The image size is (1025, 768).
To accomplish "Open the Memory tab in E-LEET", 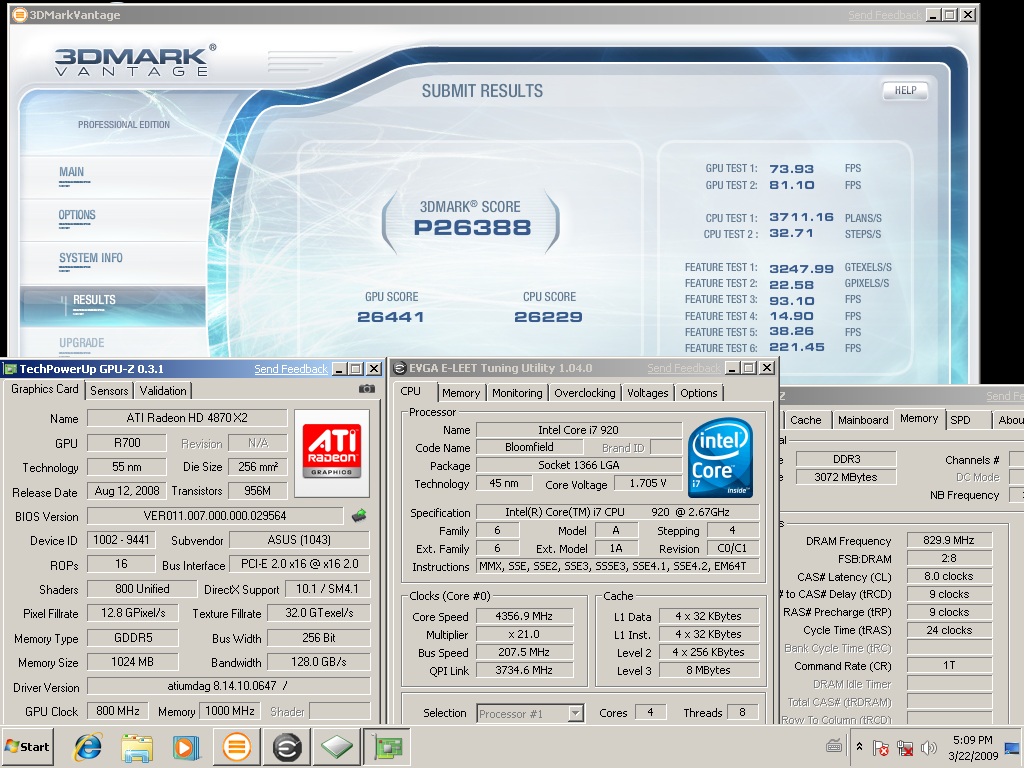I will [460, 393].
